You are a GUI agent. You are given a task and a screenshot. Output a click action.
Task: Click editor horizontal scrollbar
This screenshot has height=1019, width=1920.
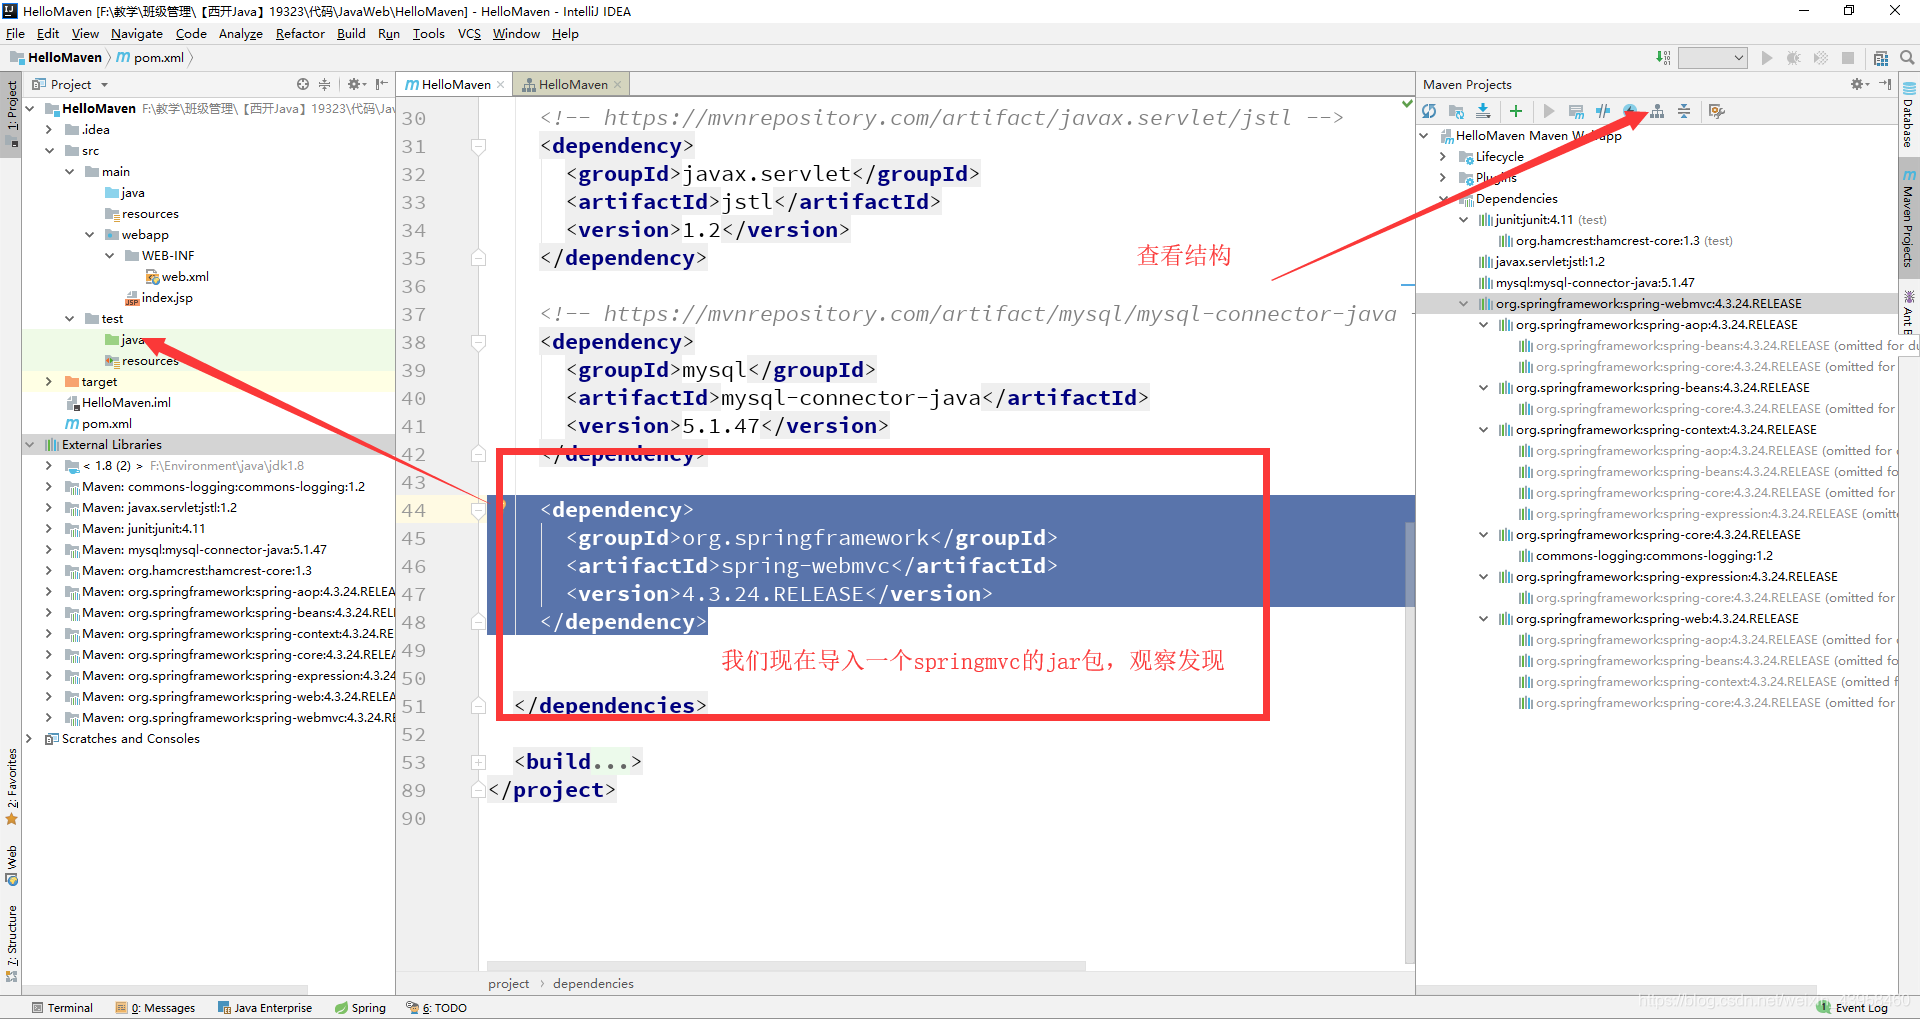786,966
